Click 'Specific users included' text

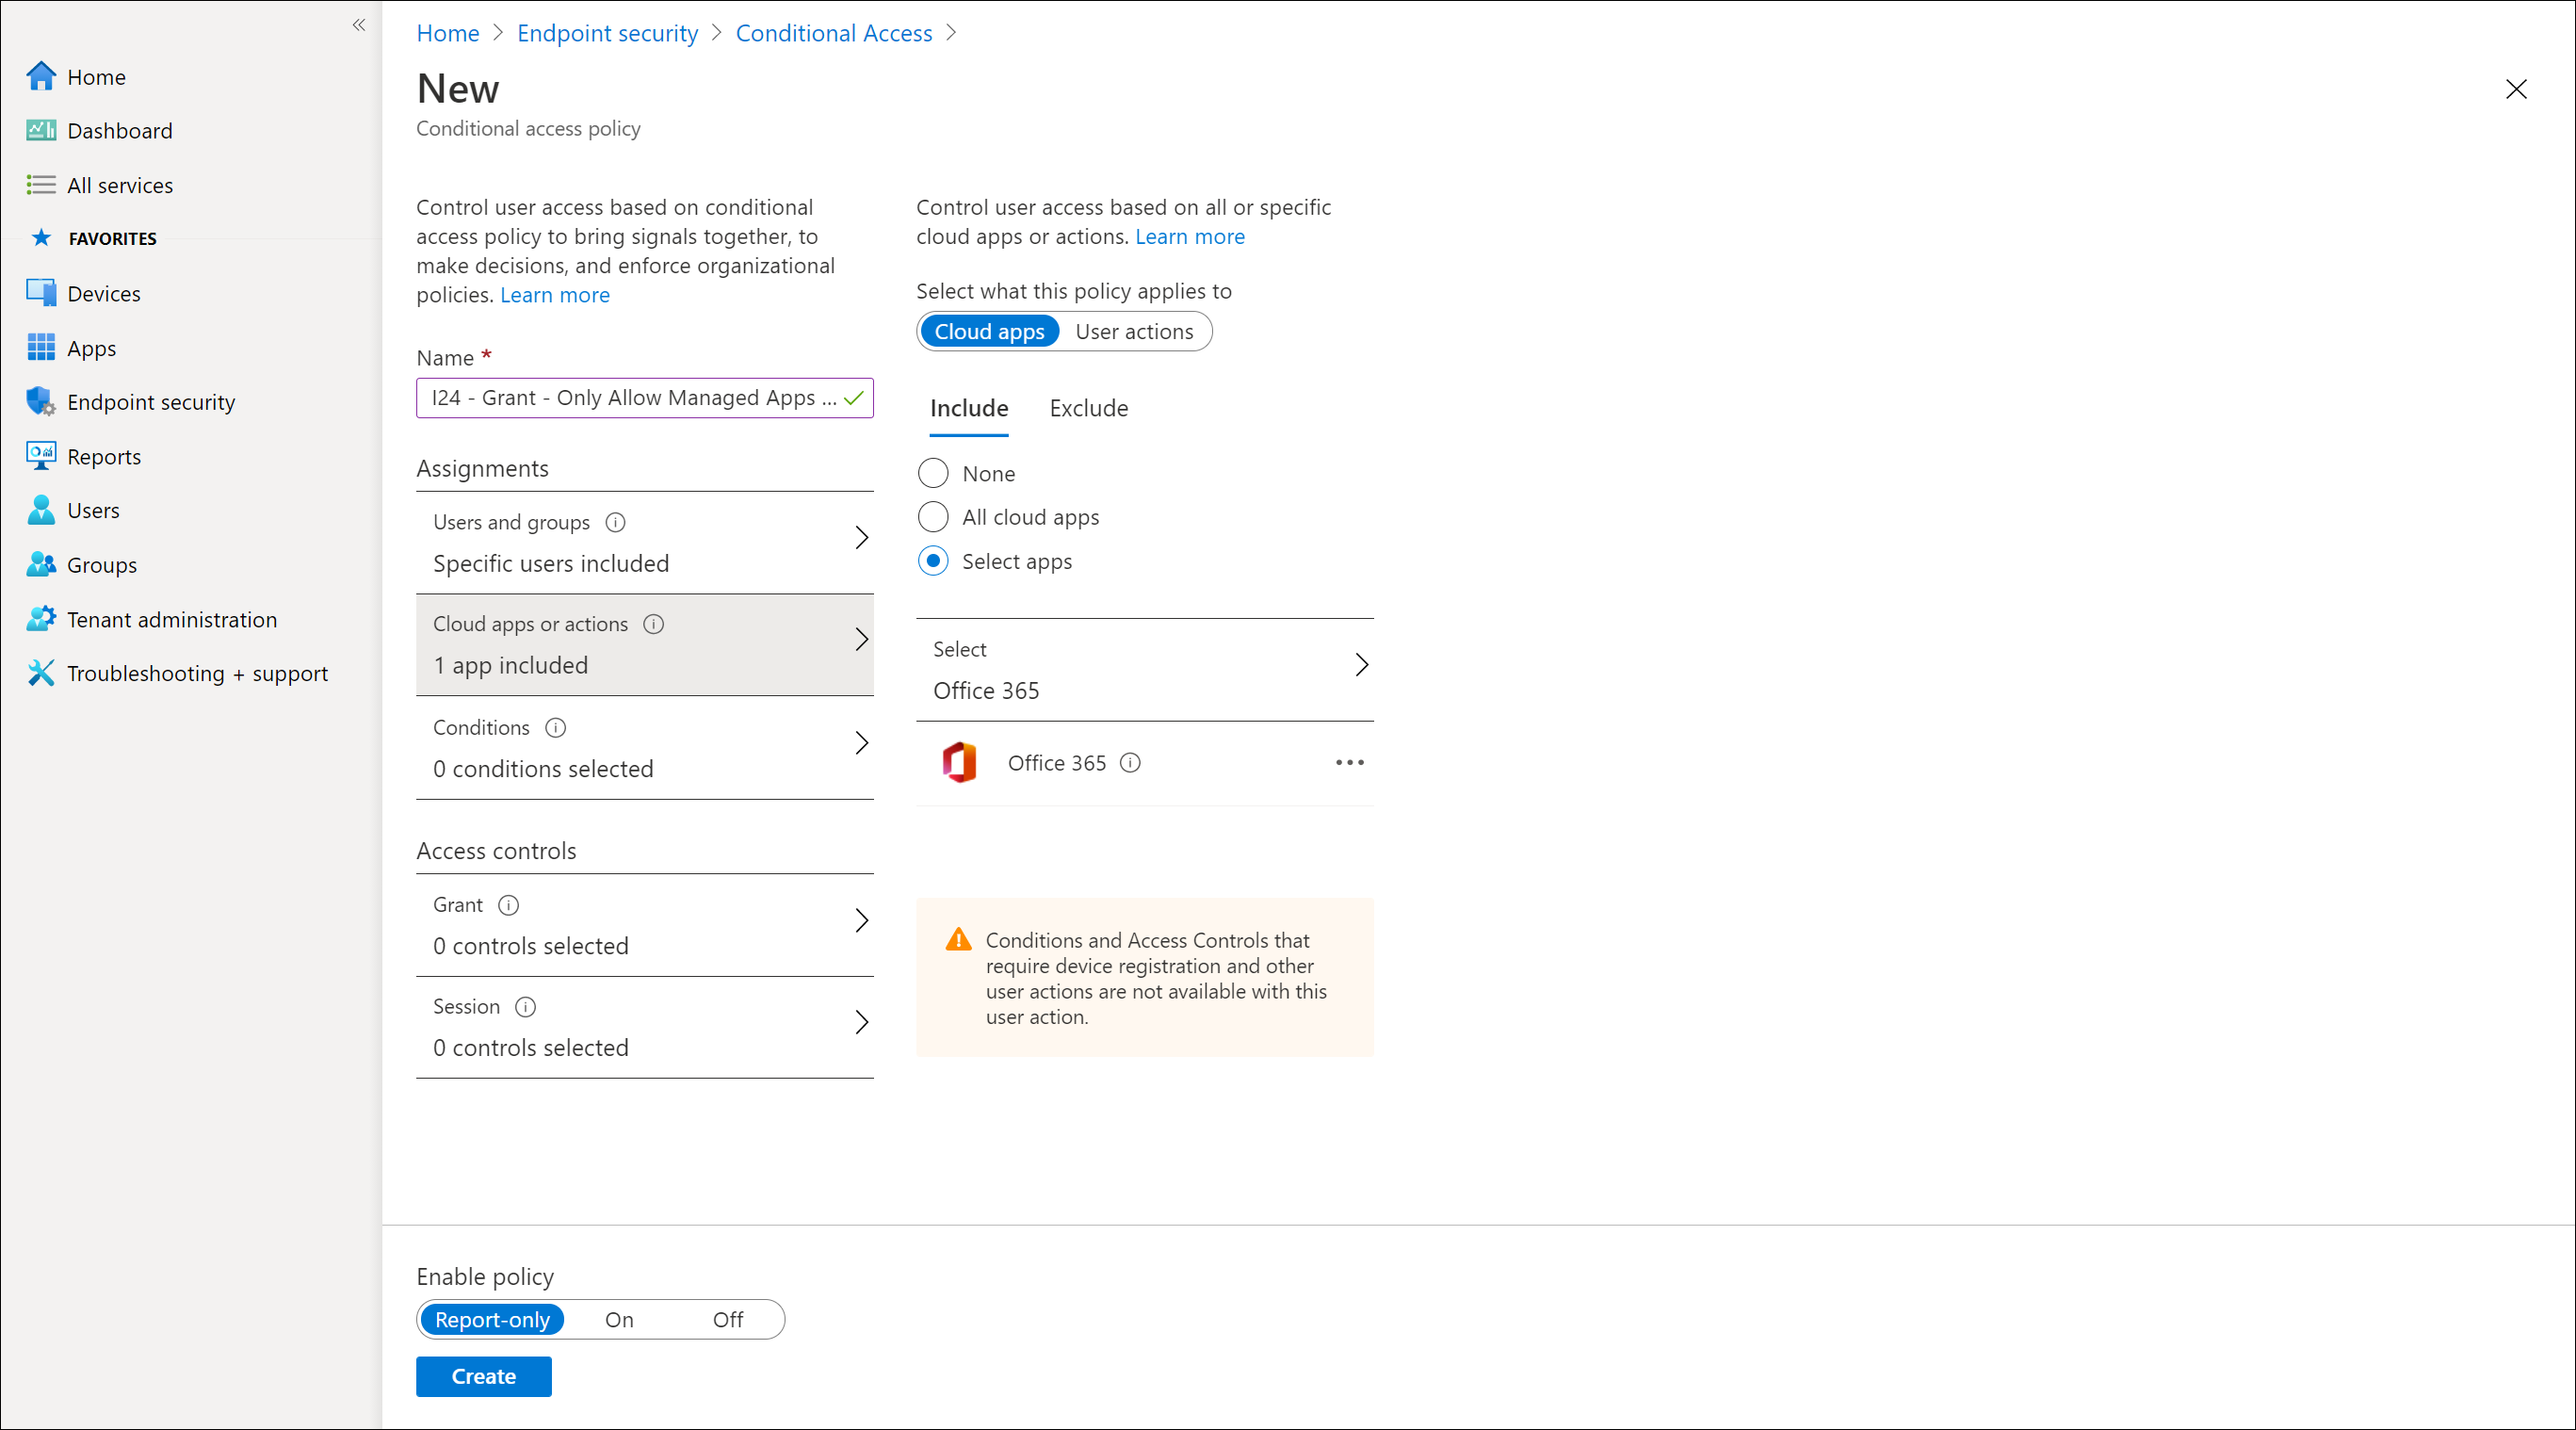pyautogui.click(x=551, y=563)
